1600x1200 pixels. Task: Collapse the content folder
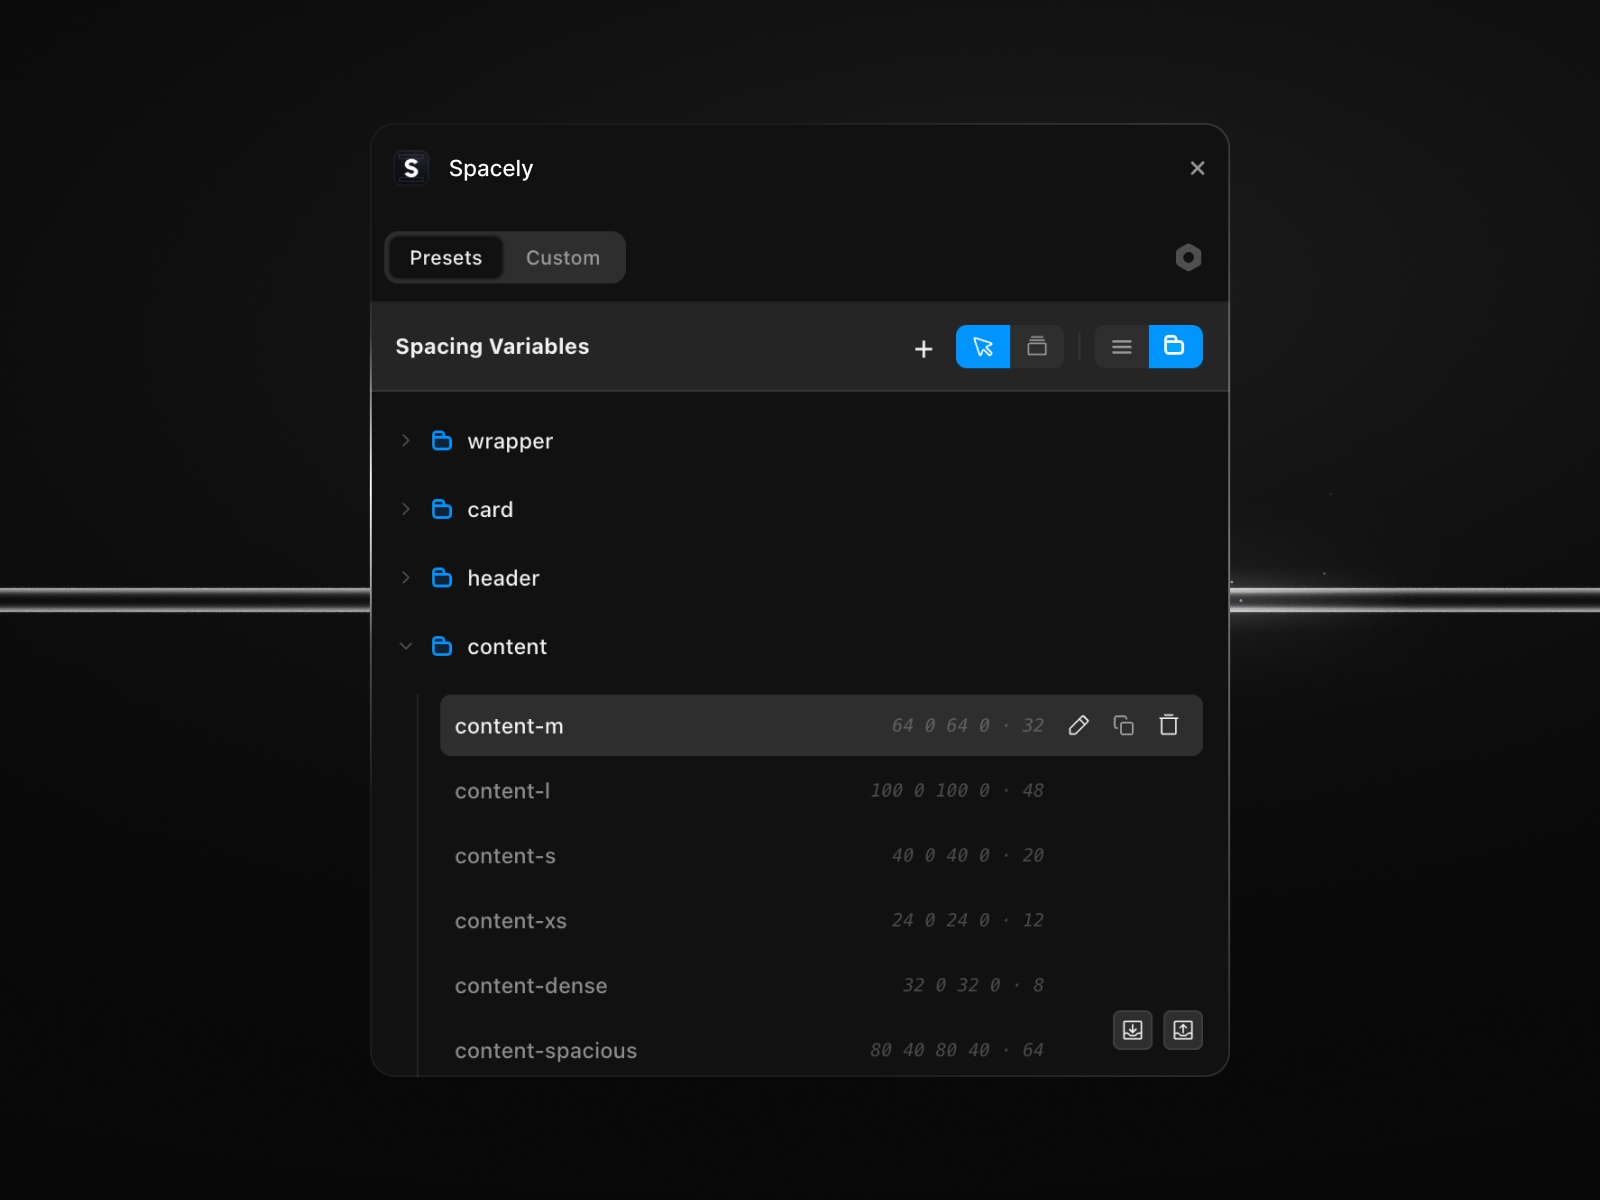click(x=406, y=646)
